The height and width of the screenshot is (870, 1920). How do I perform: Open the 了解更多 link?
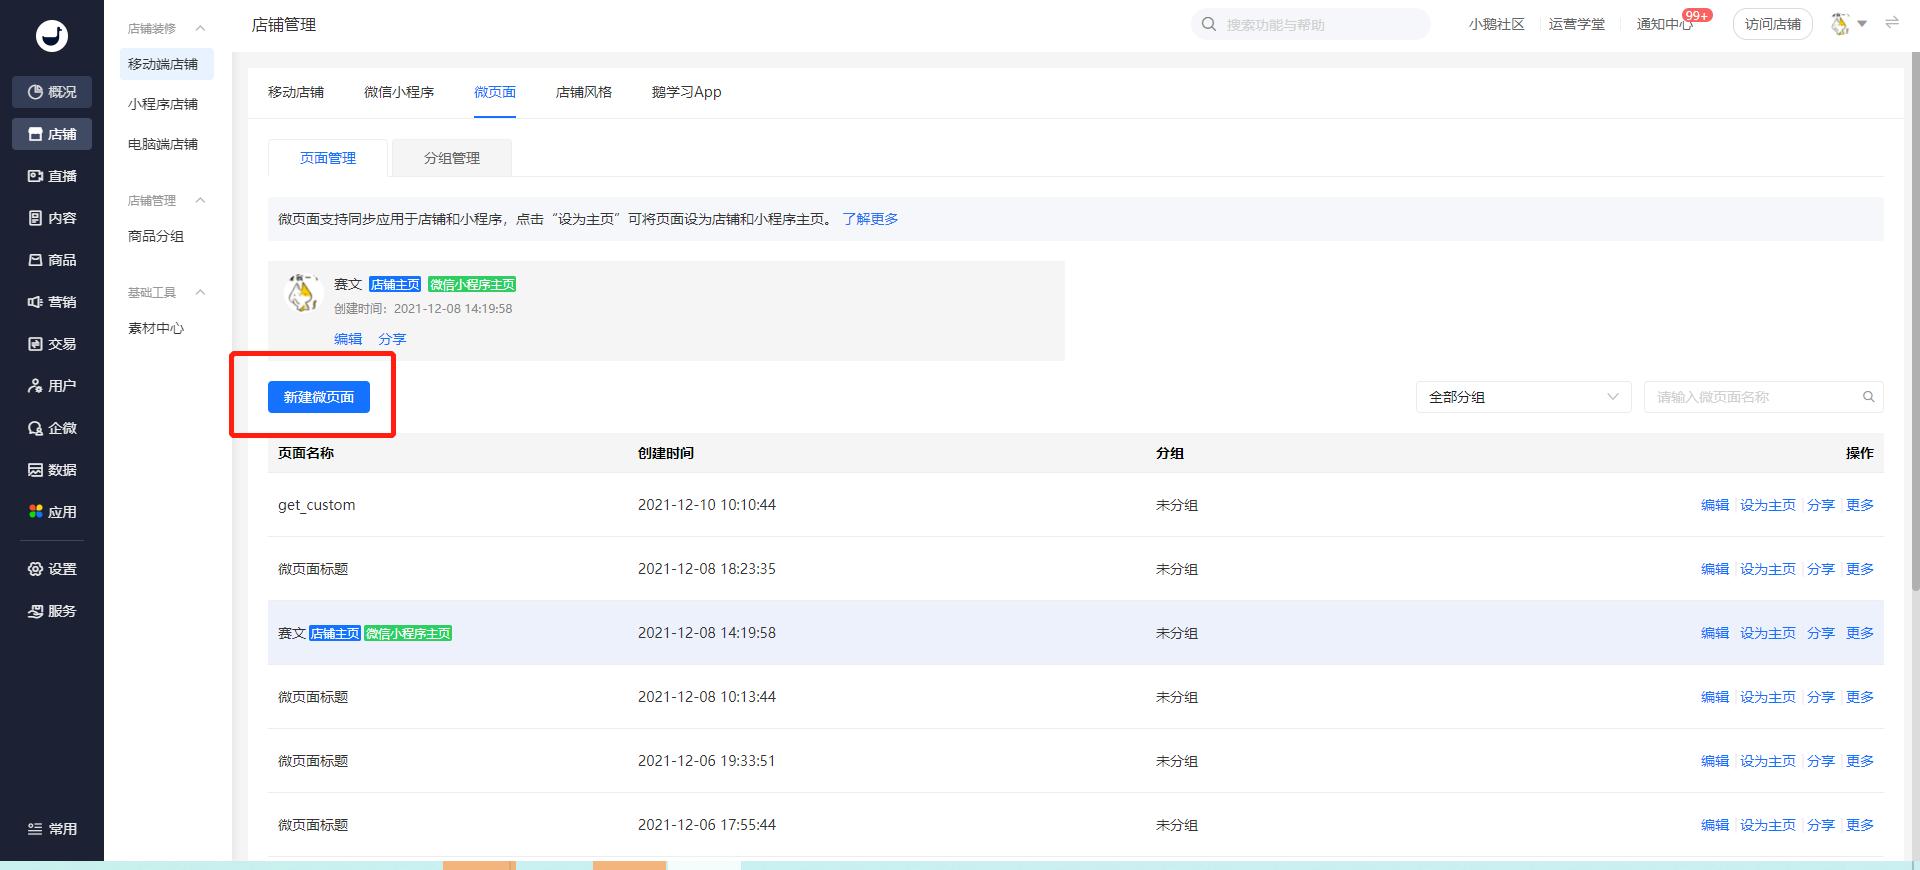tap(870, 219)
